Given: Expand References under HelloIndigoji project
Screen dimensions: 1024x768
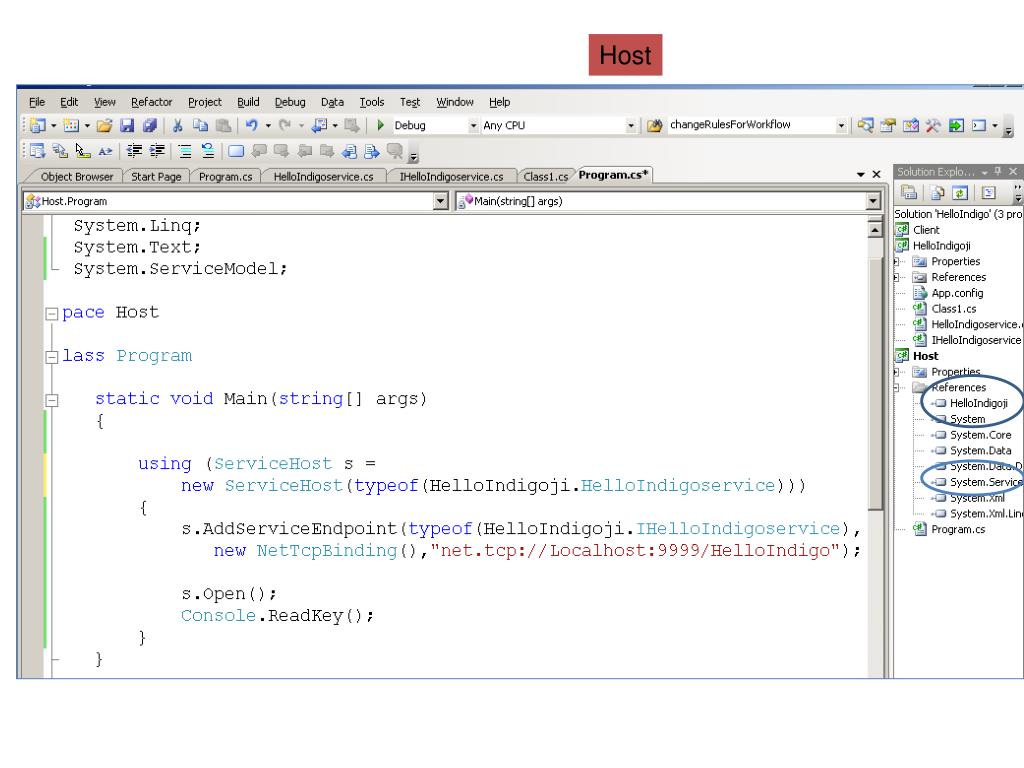Looking at the screenshot, I should click(x=897, y=278).
